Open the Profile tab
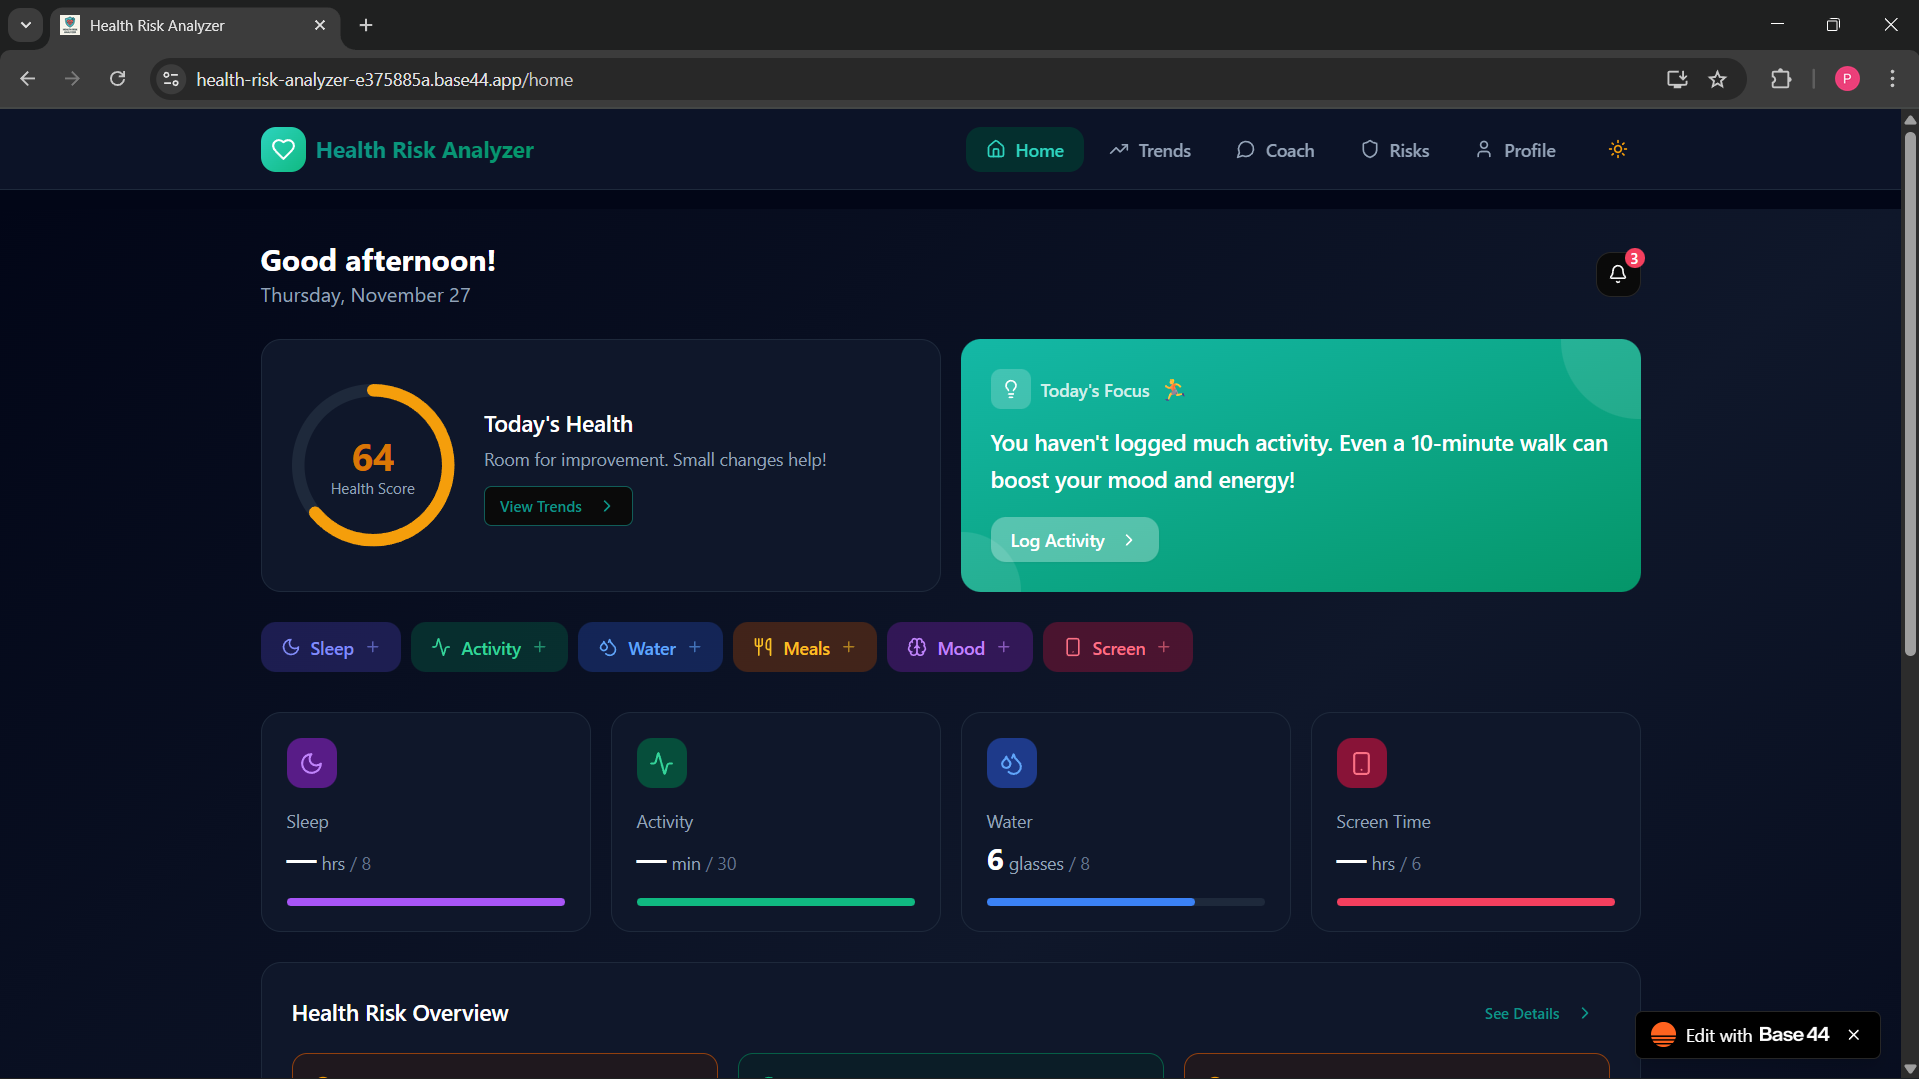1919x1079 pixels. click(x=1516, y=150)
